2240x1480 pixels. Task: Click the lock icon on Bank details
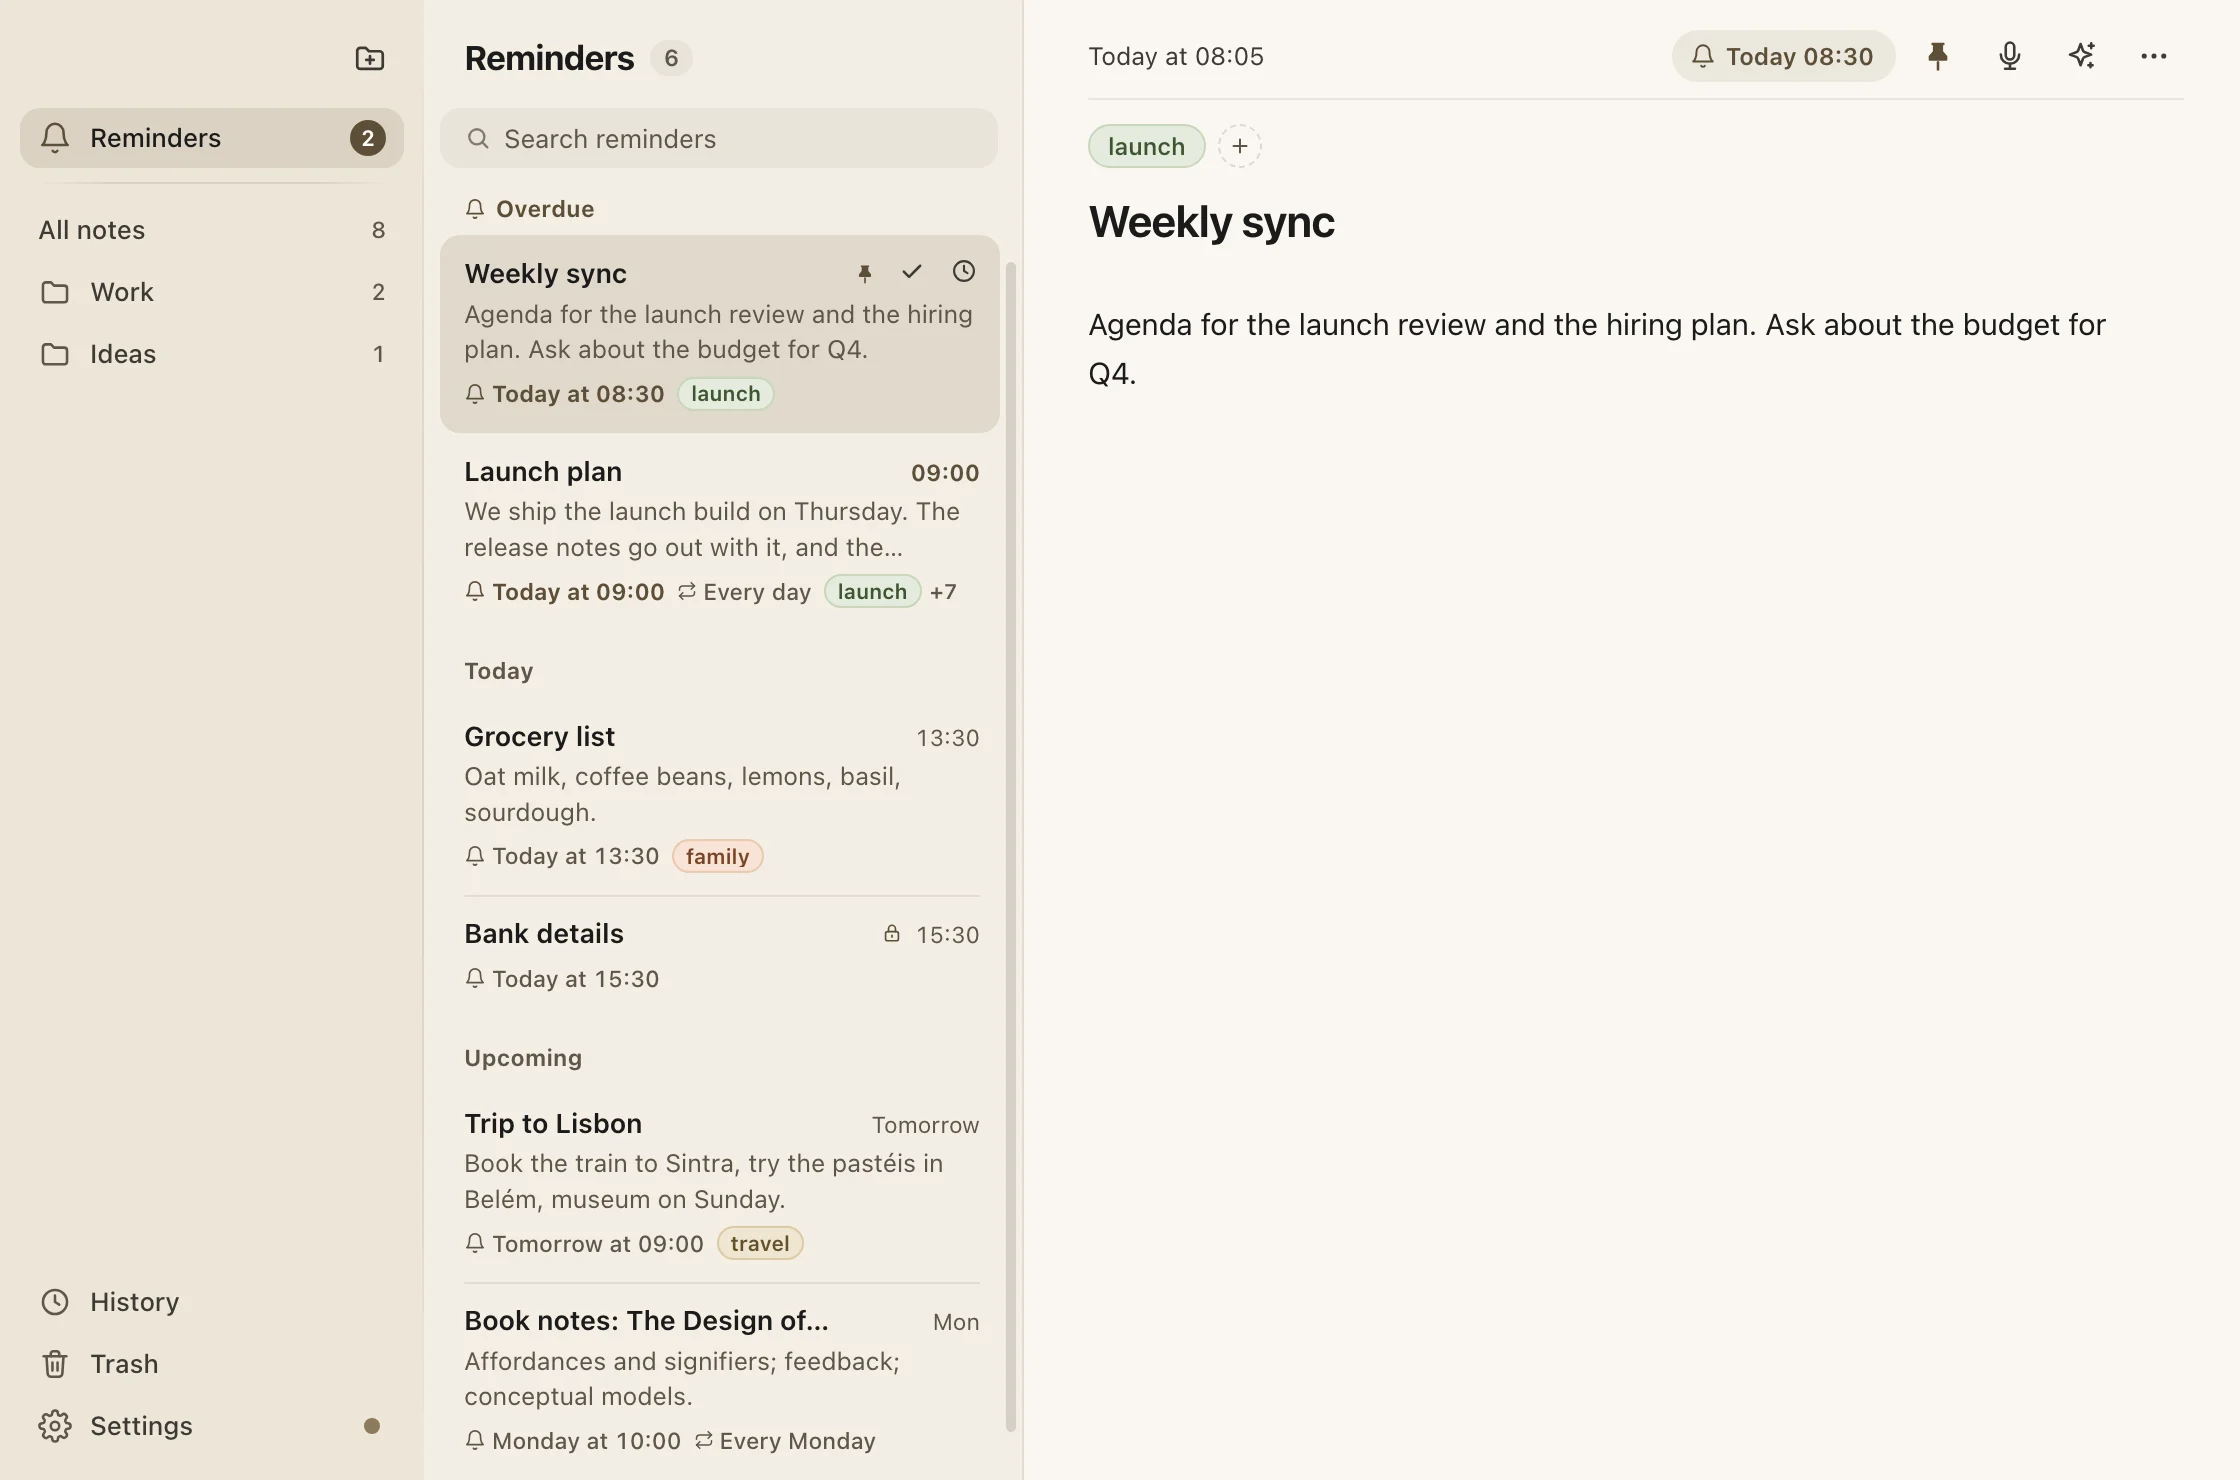pyautogui.click(x=892, y=934)
